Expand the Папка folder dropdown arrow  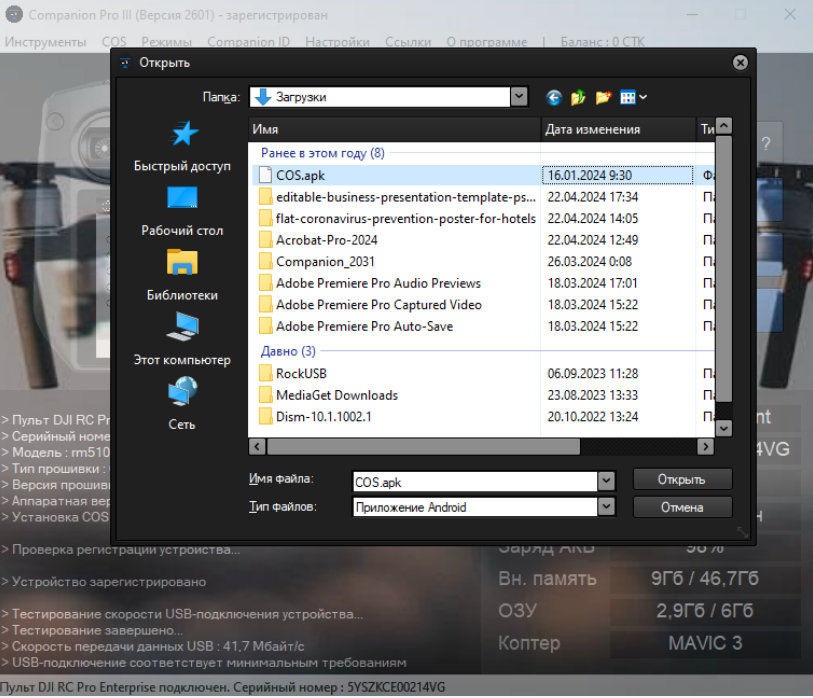[x=519, y=97]
